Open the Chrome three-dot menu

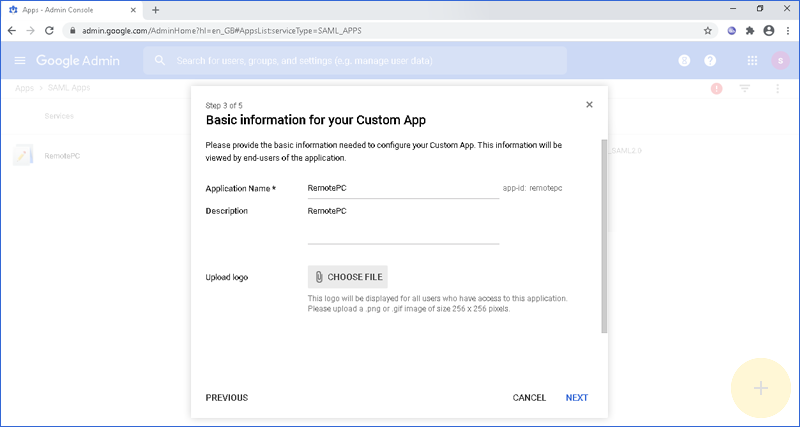(786, 30)
